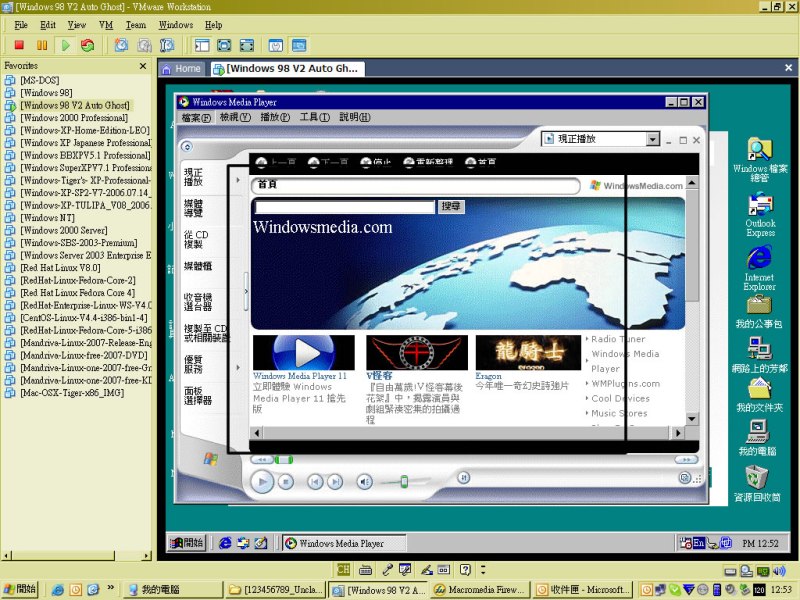Open the Team menu
The height and width of the screenshot is (600, 800).
tap(136, 25)
